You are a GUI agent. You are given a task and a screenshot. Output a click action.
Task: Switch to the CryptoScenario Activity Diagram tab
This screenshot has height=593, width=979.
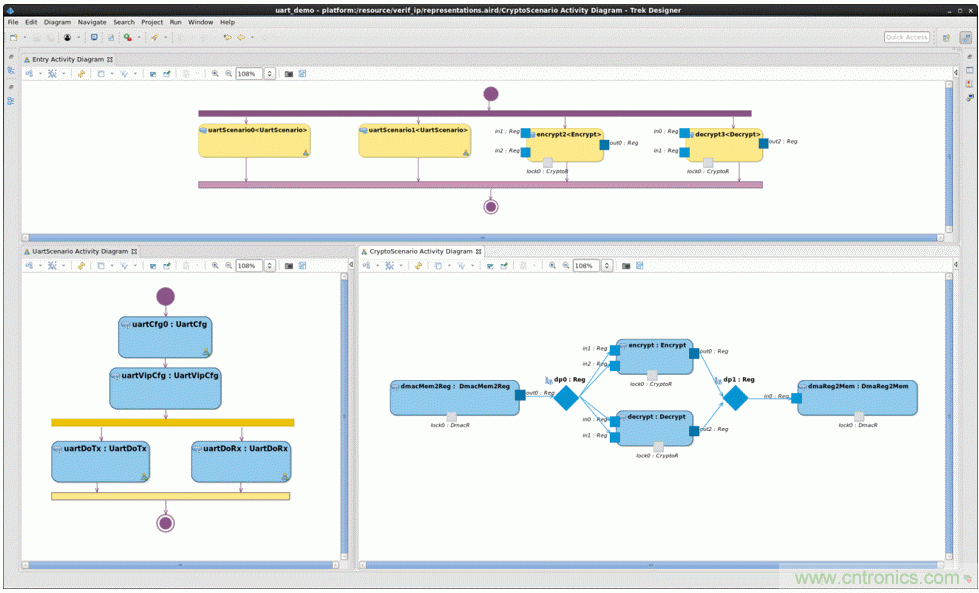pyautogui.click(x=419, y=251)
